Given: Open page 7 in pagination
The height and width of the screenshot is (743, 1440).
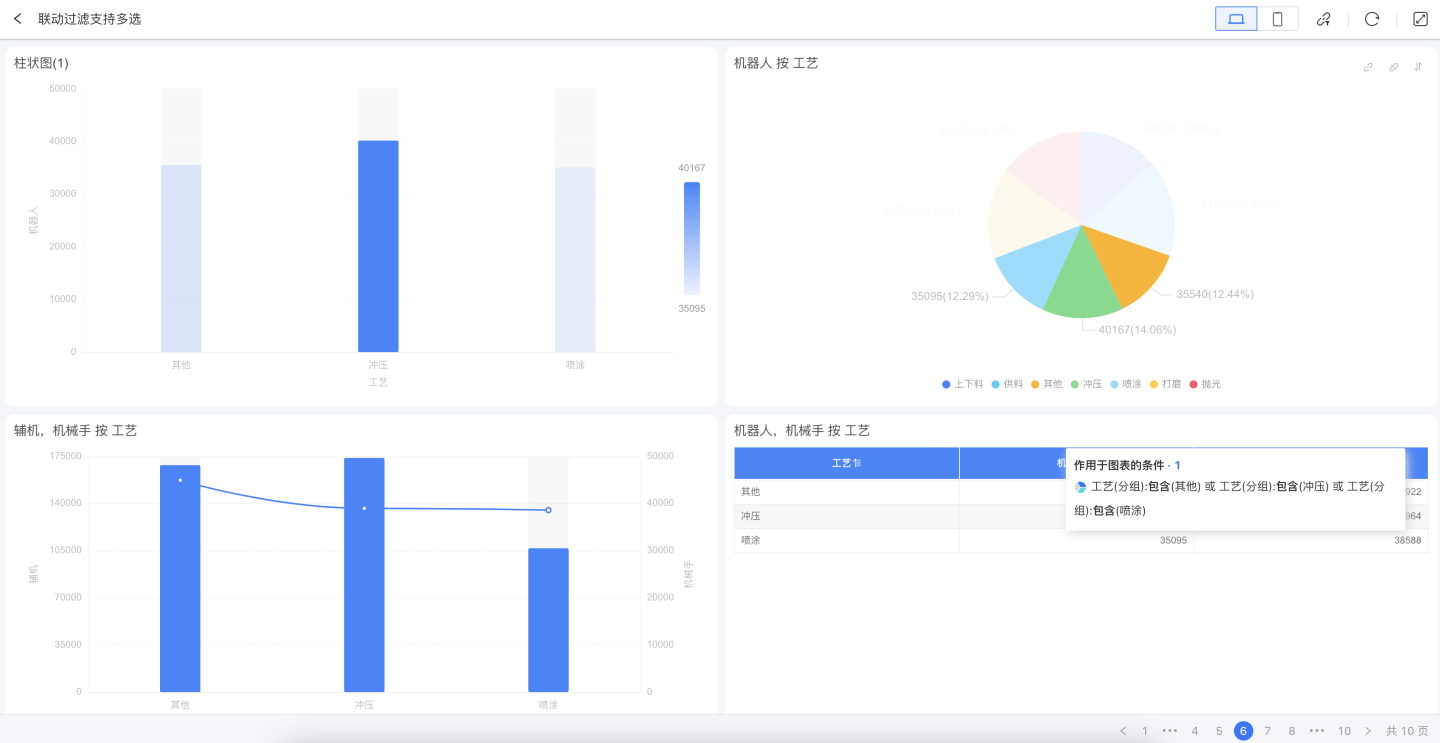Looking at the screenshot, I should (1268, 731).
